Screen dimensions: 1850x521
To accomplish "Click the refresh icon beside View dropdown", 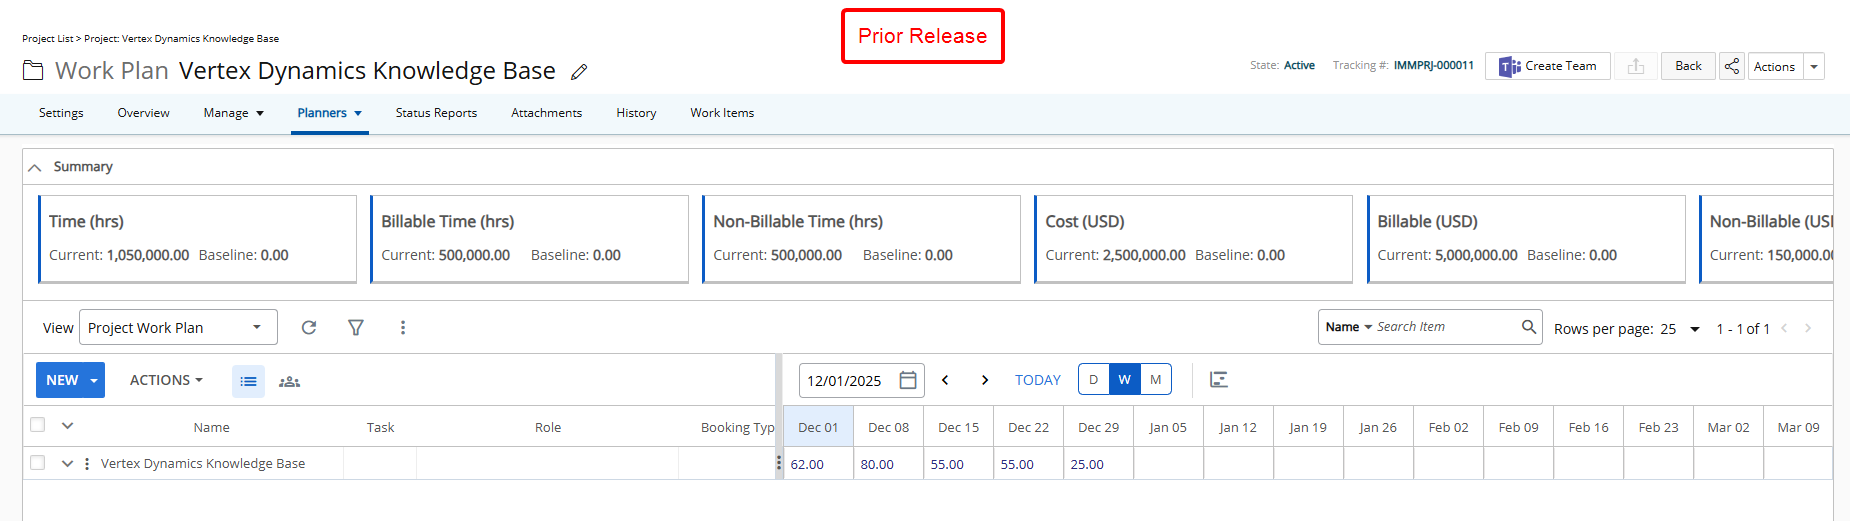I will point(309,328).
